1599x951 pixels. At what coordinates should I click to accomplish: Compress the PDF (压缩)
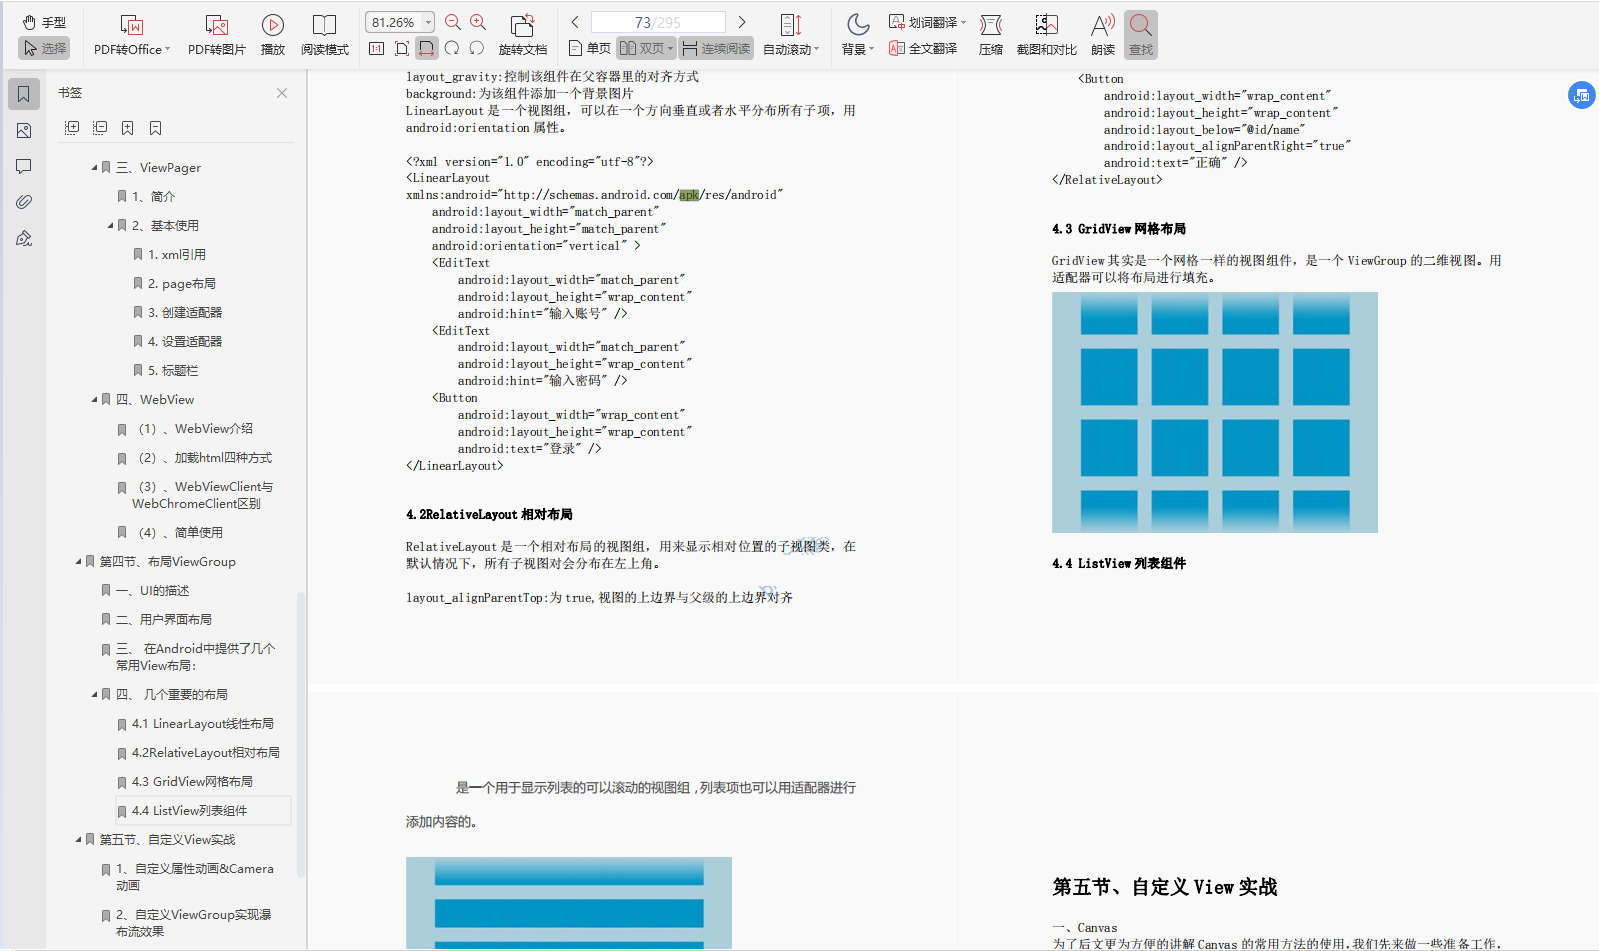pyautogui.click(x=991, y=35)
